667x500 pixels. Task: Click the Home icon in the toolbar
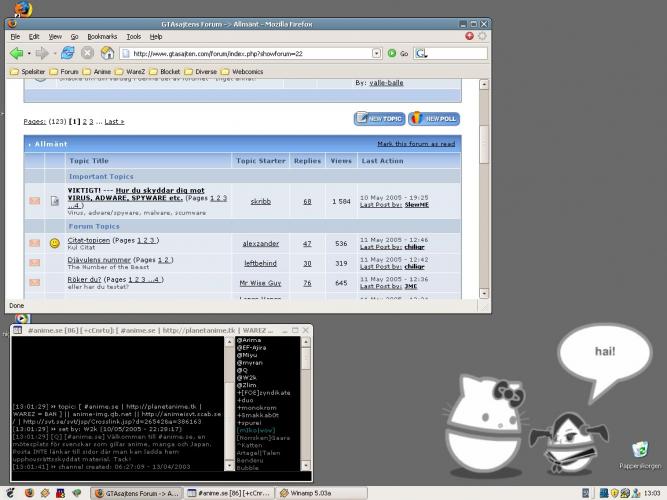[x=107, y=53]
